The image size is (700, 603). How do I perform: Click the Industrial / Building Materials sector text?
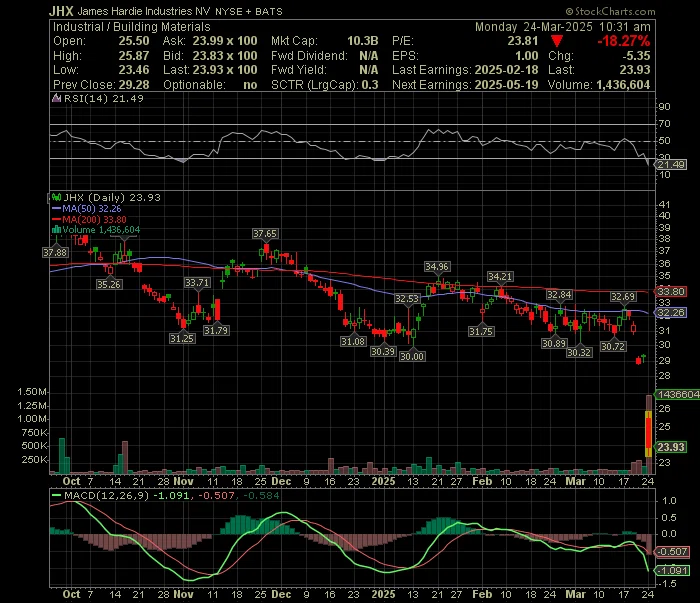(x=131, y=27)
